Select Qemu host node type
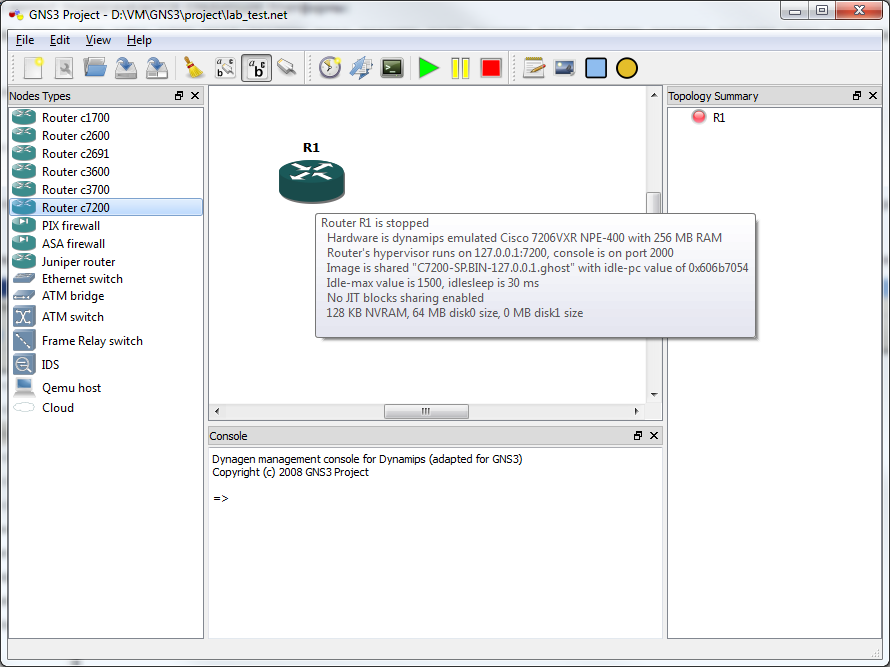Screen dimensions: 890x667 106,388
